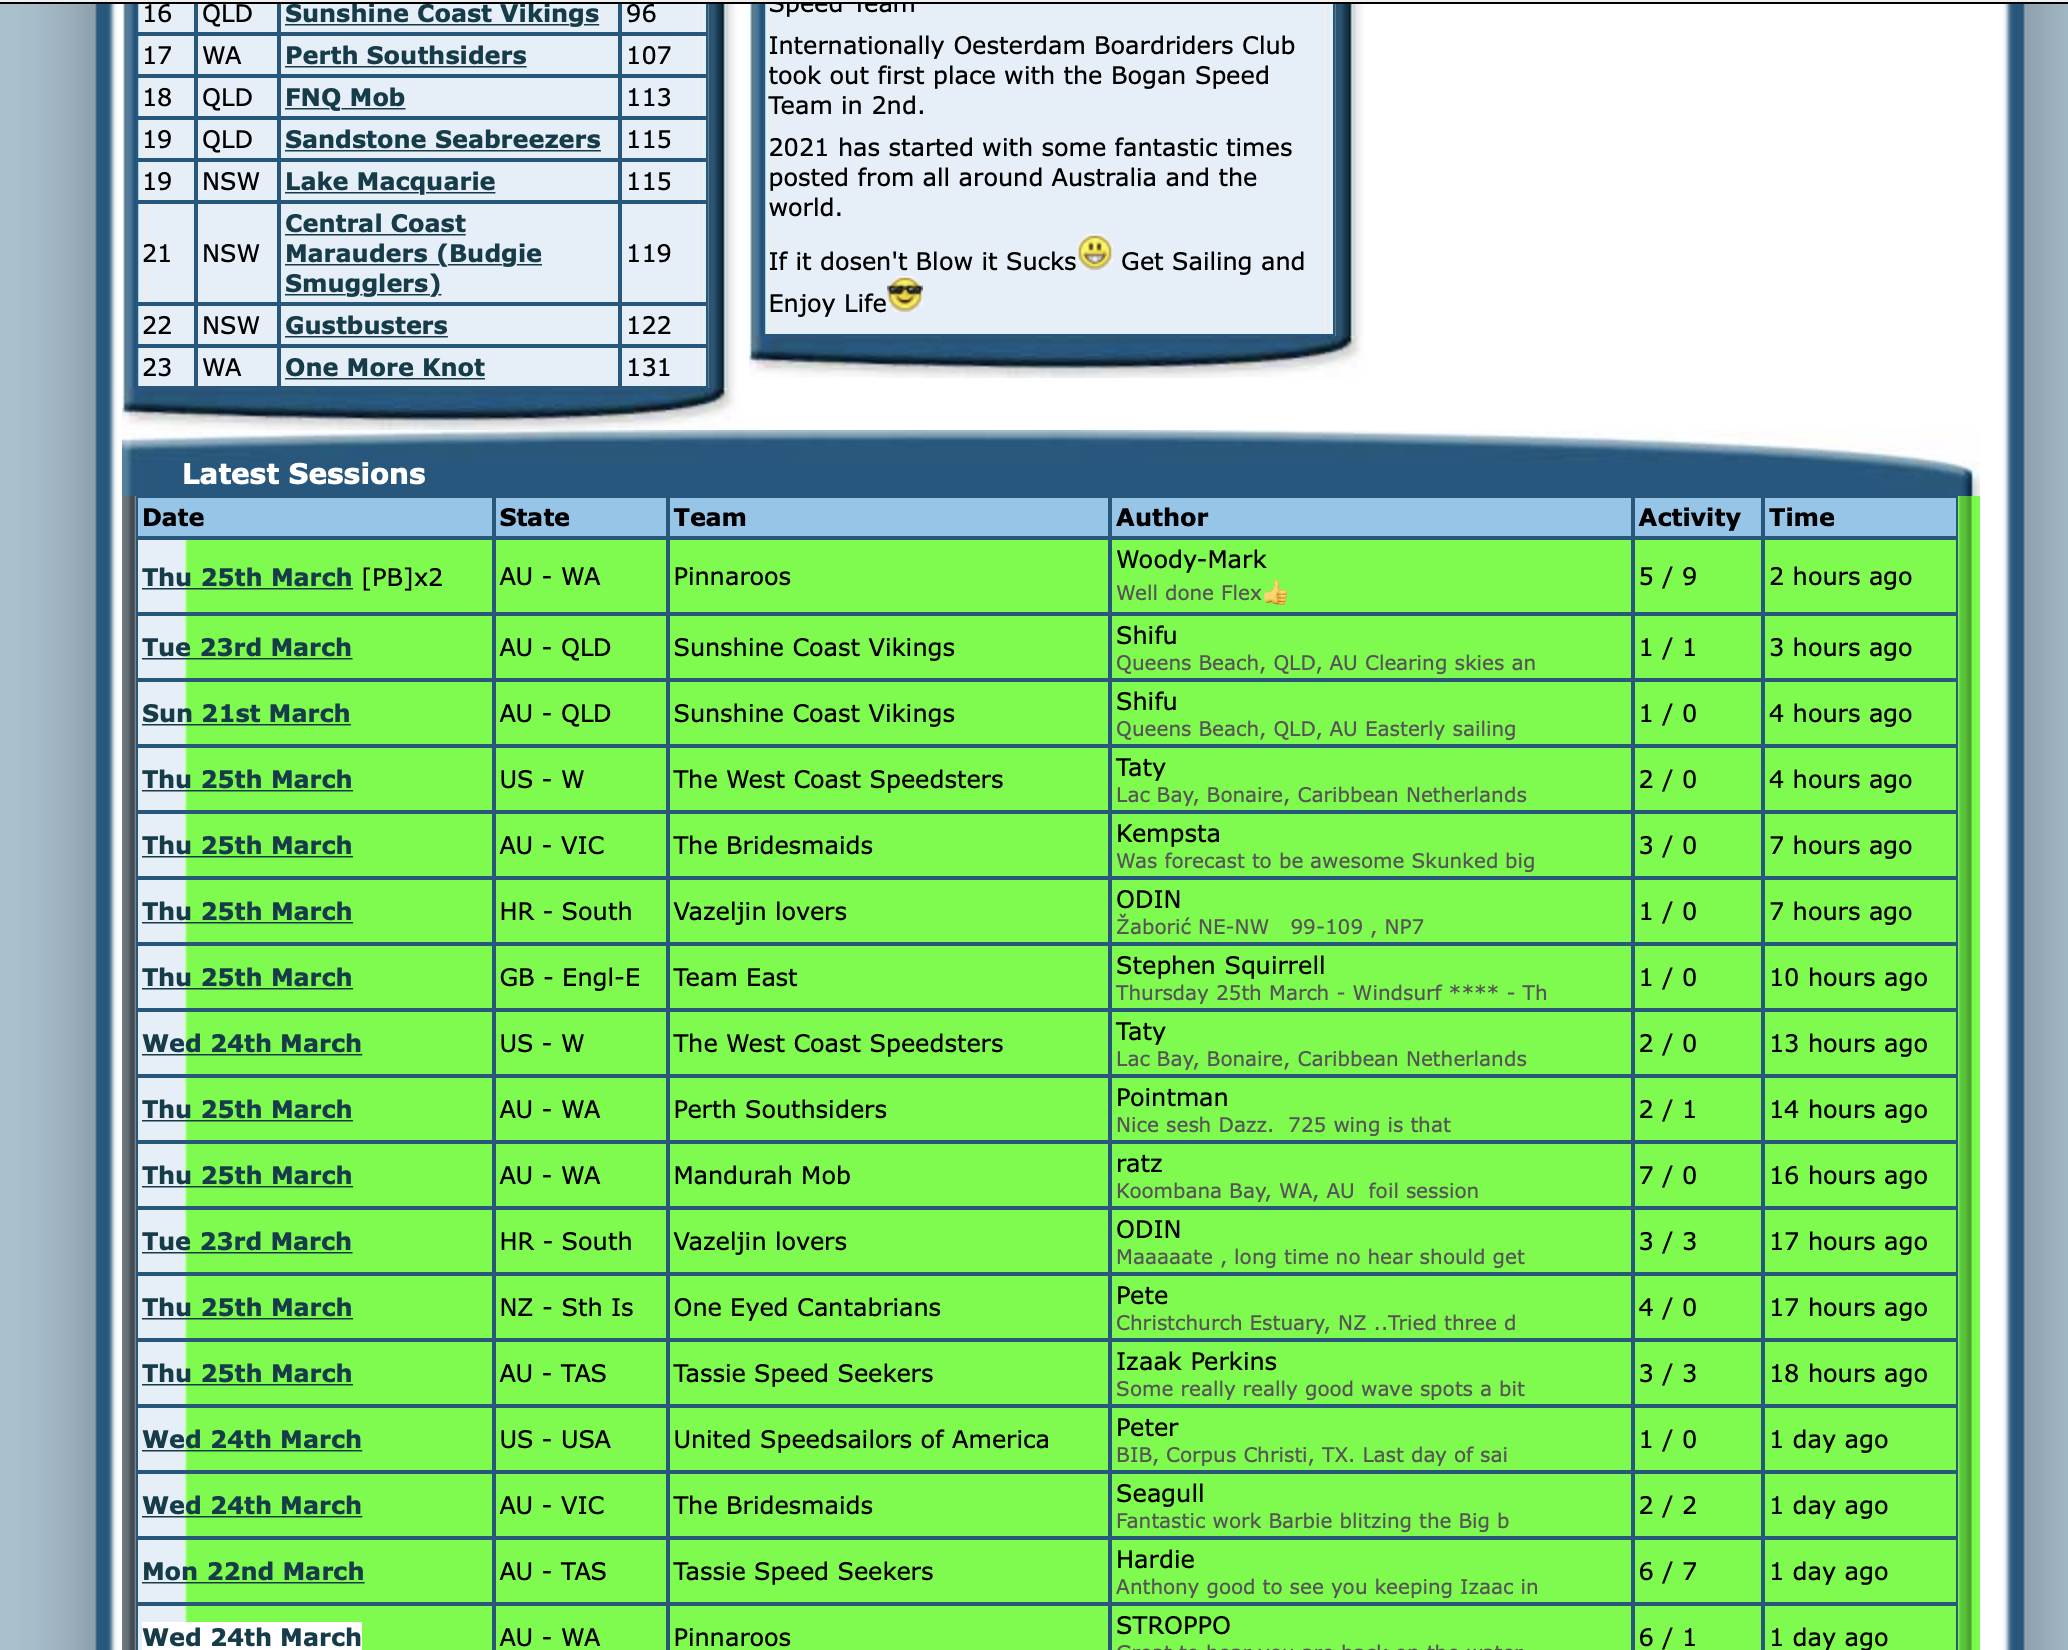This screenshot has width=2068, height=1650.
Task: Click thumbs up icon in Woody-Mark comment
Action: click(1275, 593)
